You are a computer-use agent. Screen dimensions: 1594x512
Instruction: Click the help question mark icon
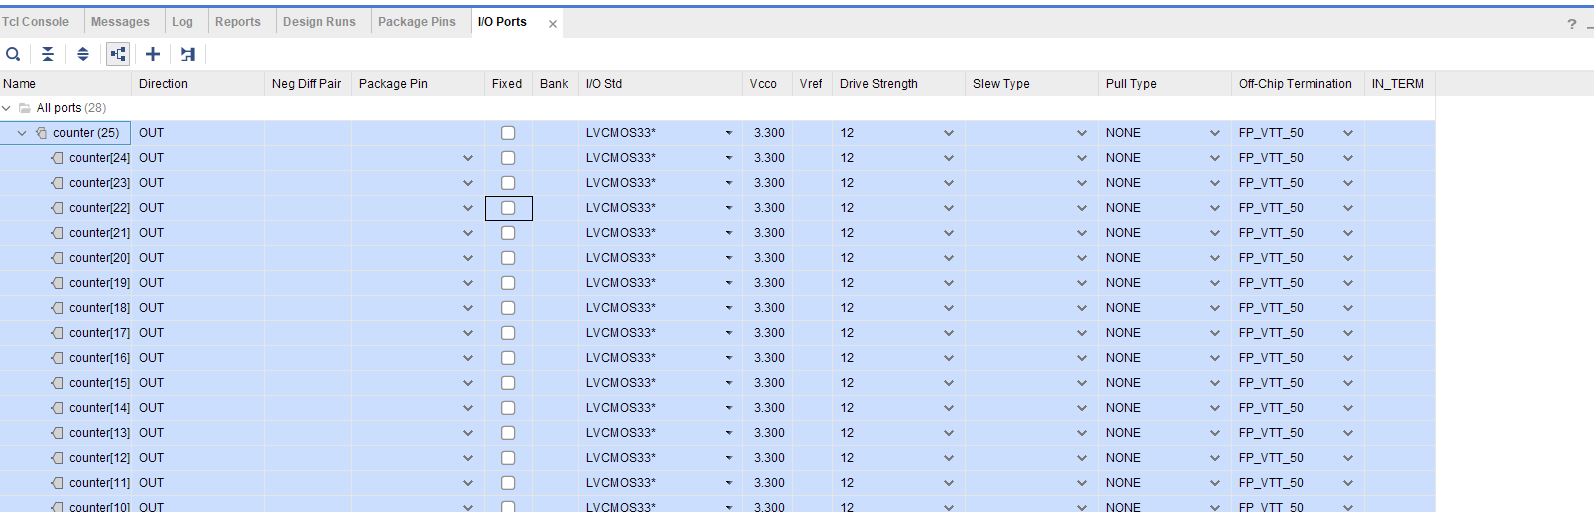coord(1571,24)
